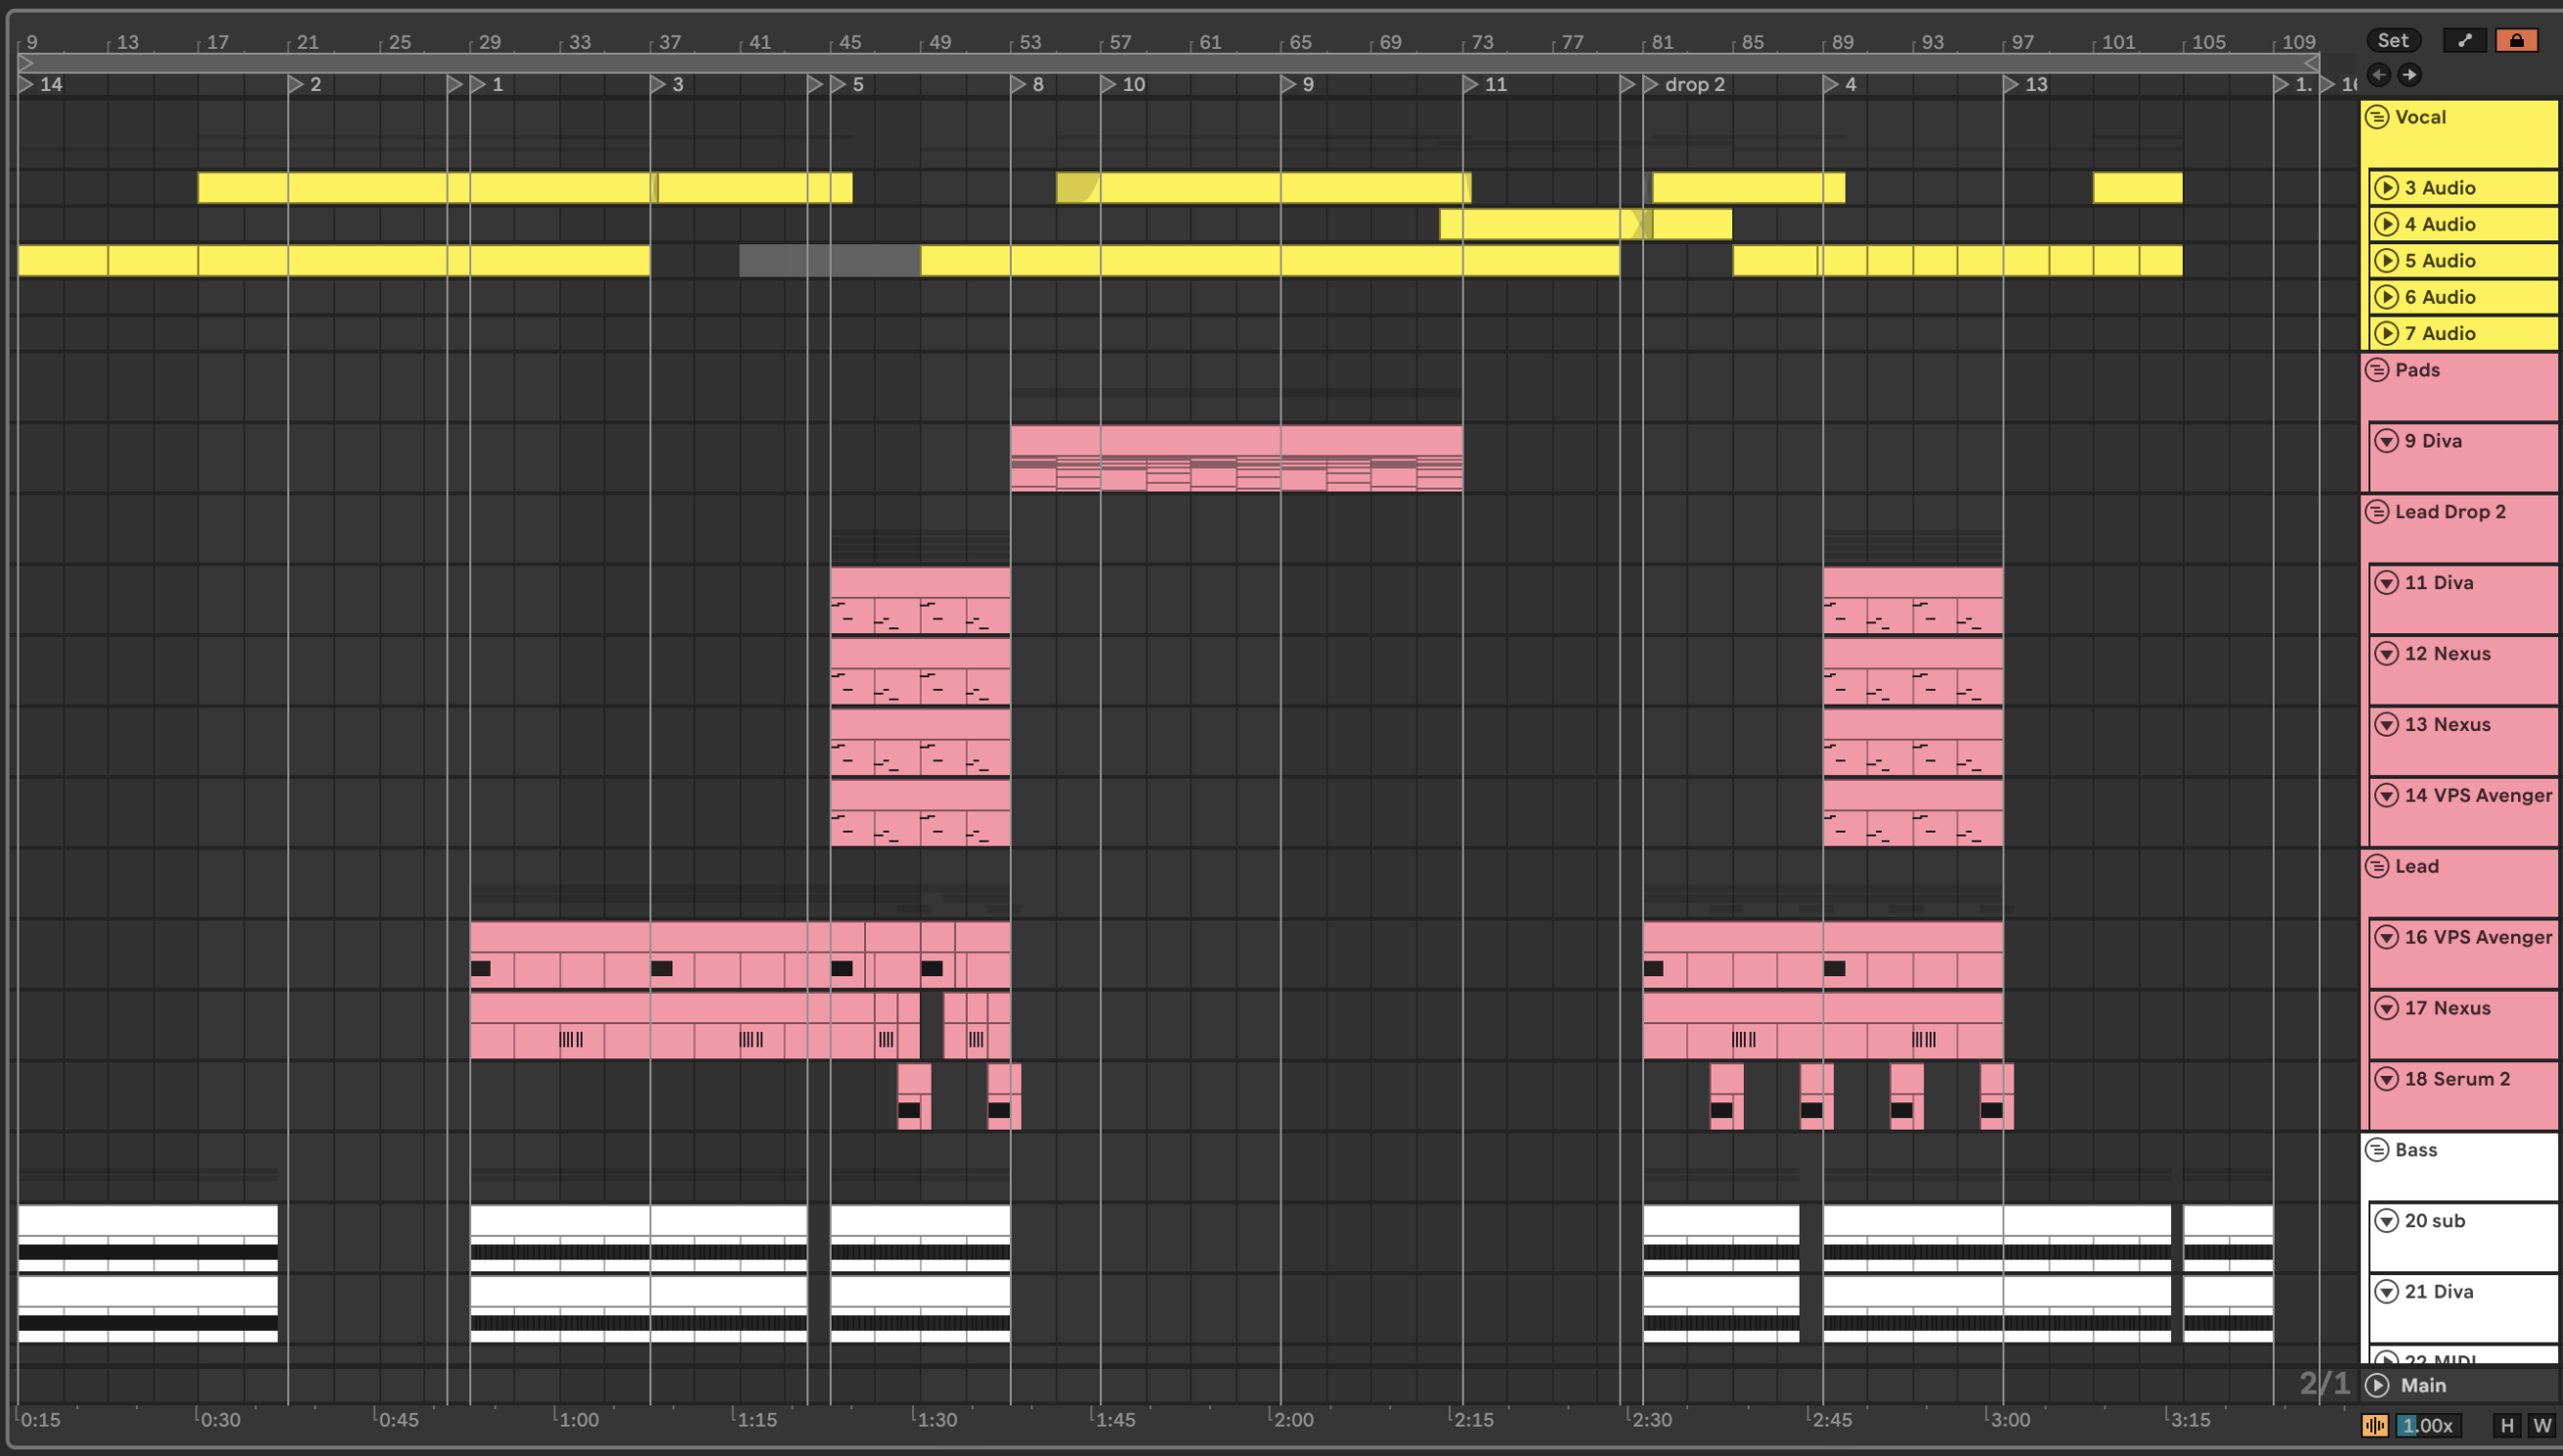
Task: Collapse the 11 Diva track
Action: [x=2386, y=583]
